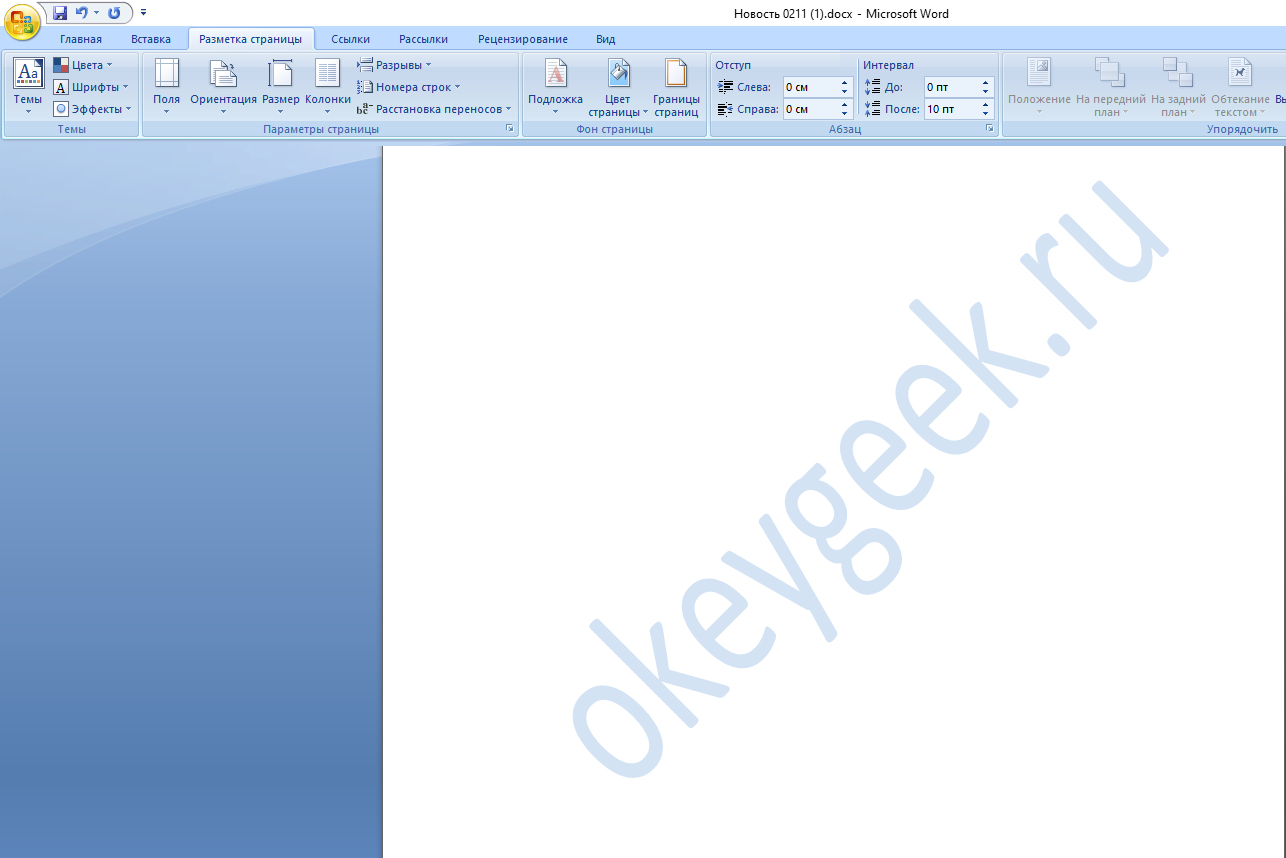Open the Темы themes gallery
The image size is (1286, 858).
click(28, 87)
